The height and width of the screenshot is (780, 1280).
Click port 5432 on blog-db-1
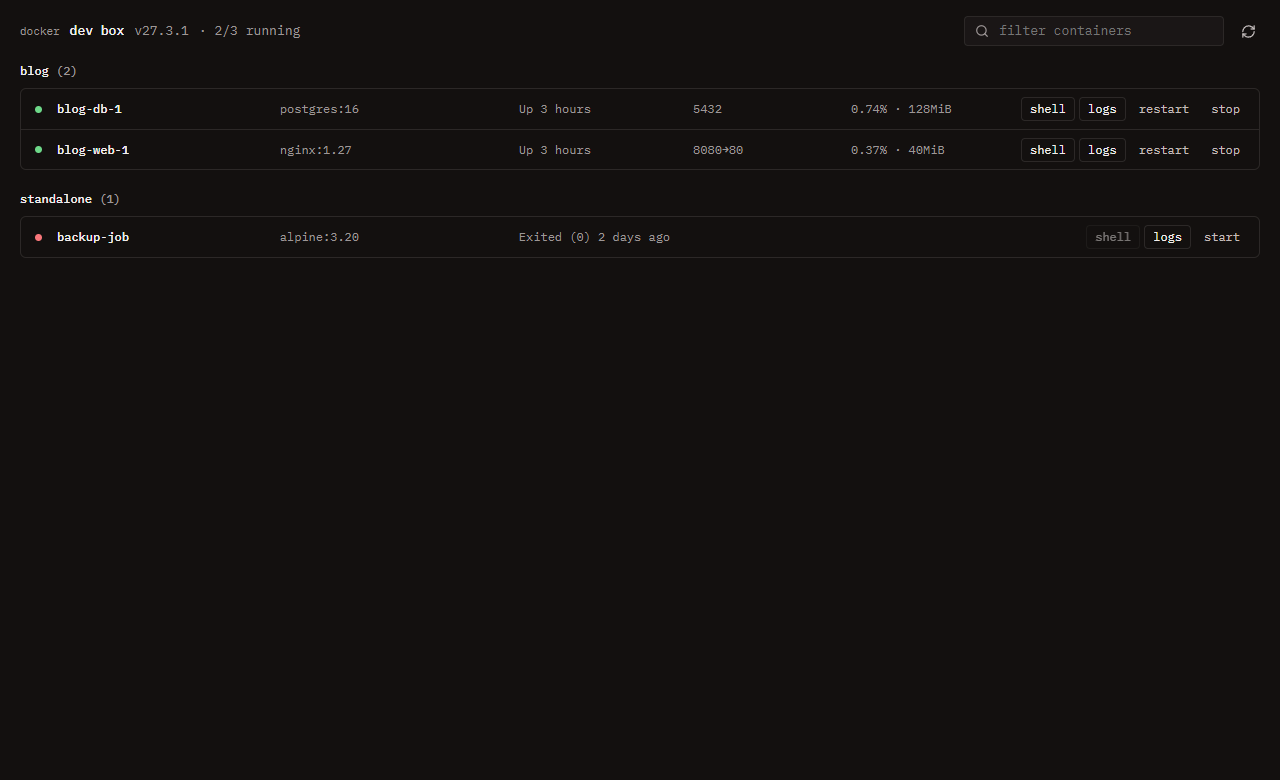(x=707, y=109)
